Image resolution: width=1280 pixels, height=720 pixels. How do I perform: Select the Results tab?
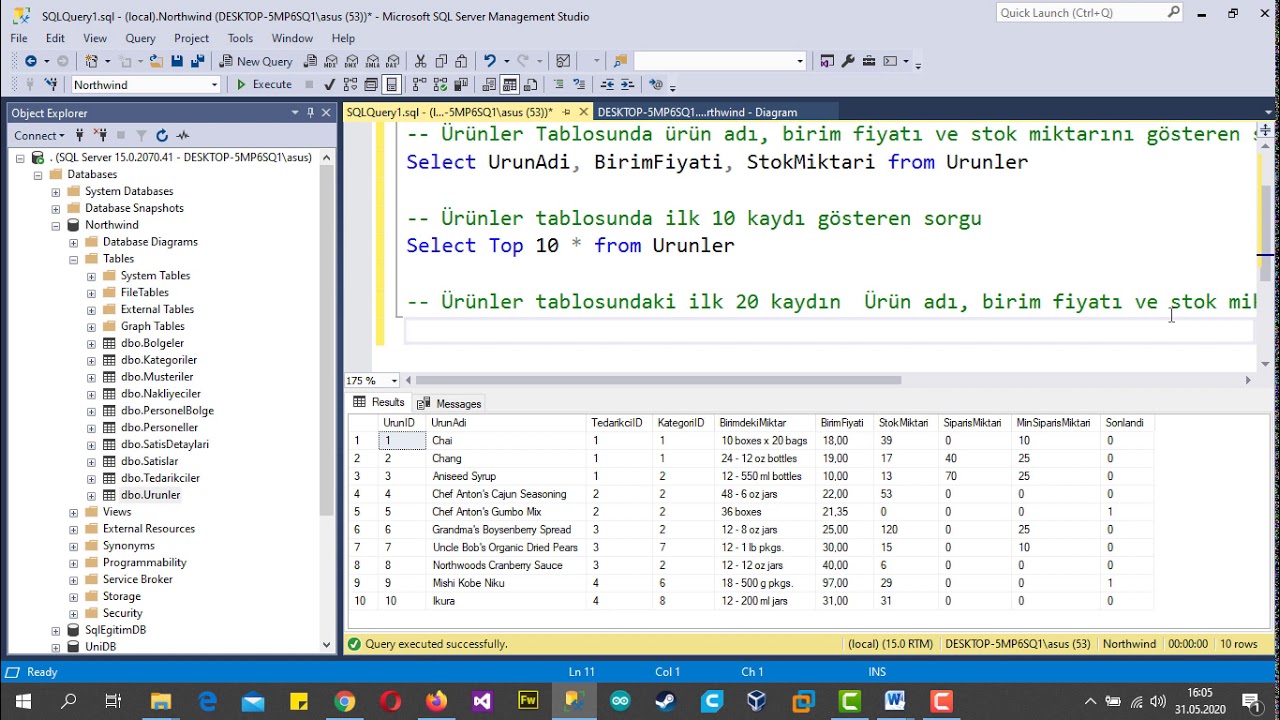click(x=379, y=402)
